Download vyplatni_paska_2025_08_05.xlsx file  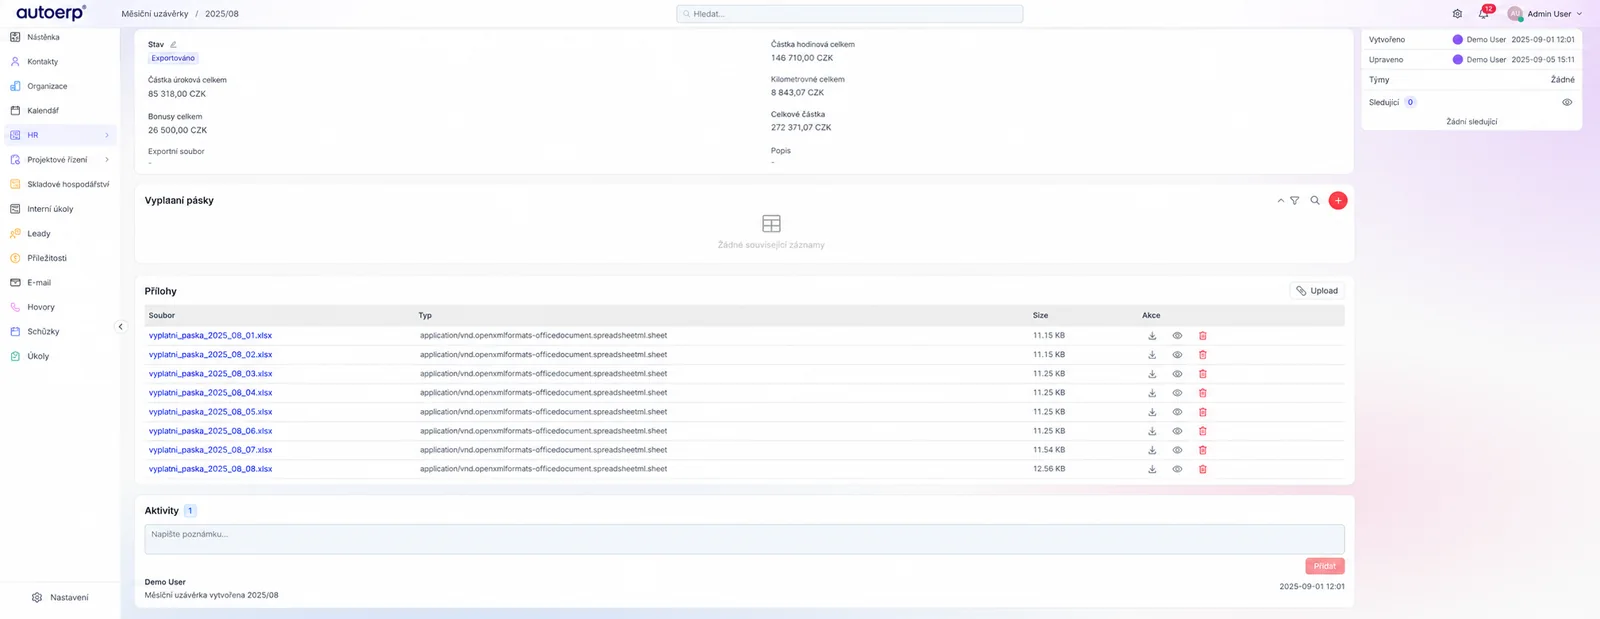coord(1152,412)
